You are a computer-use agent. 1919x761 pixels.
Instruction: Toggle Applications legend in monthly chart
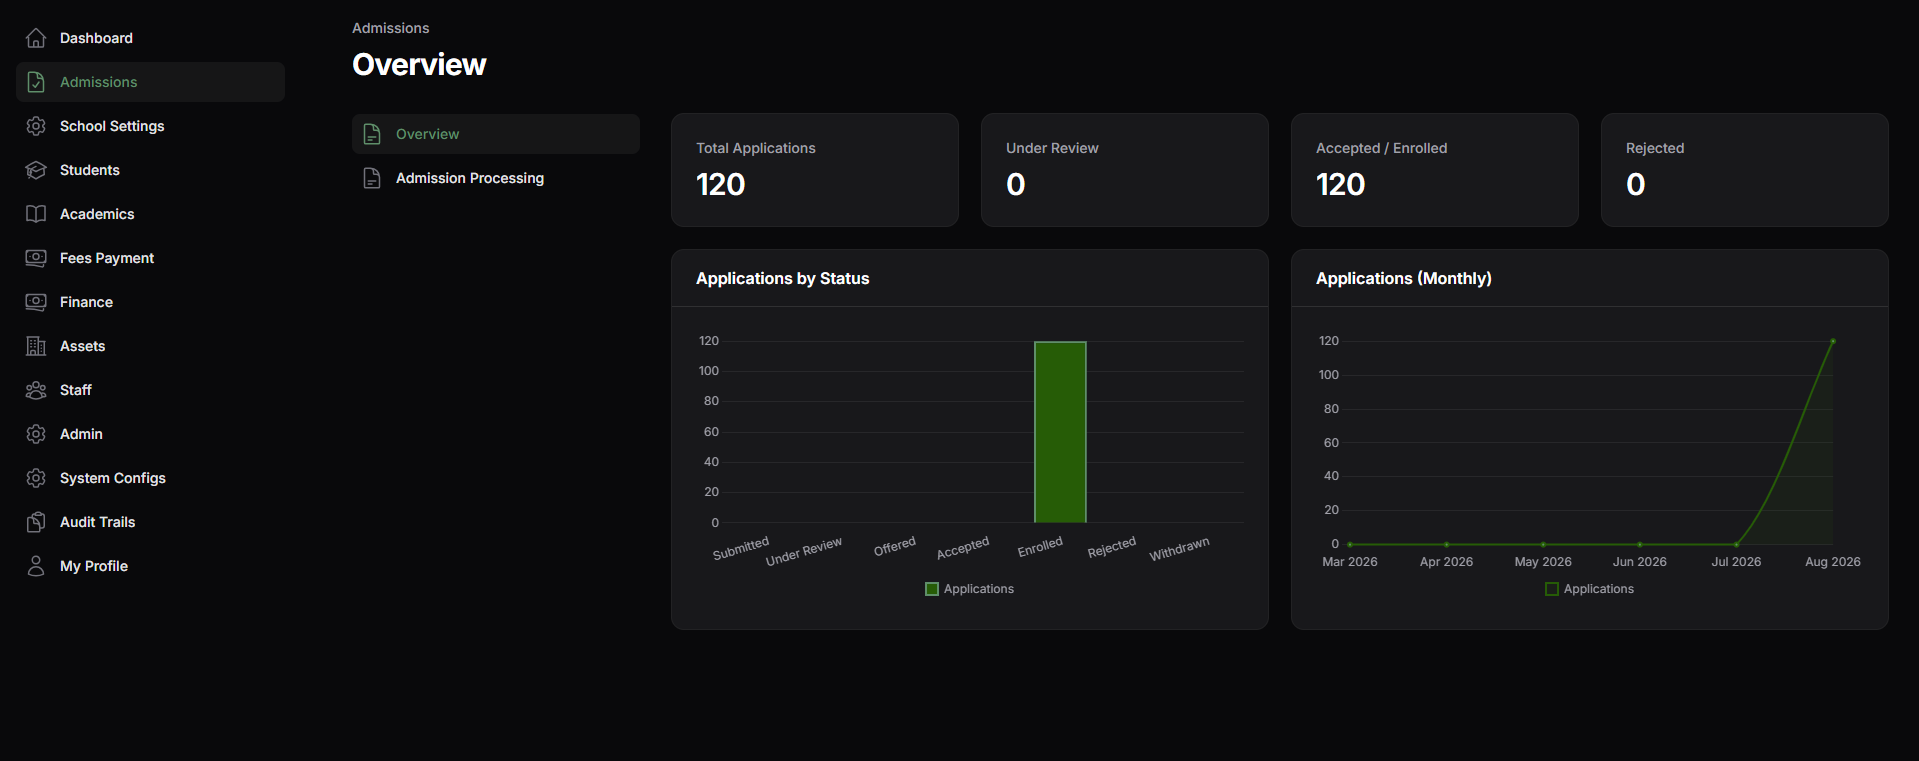pyautogui.click(x=1589, y=589)
